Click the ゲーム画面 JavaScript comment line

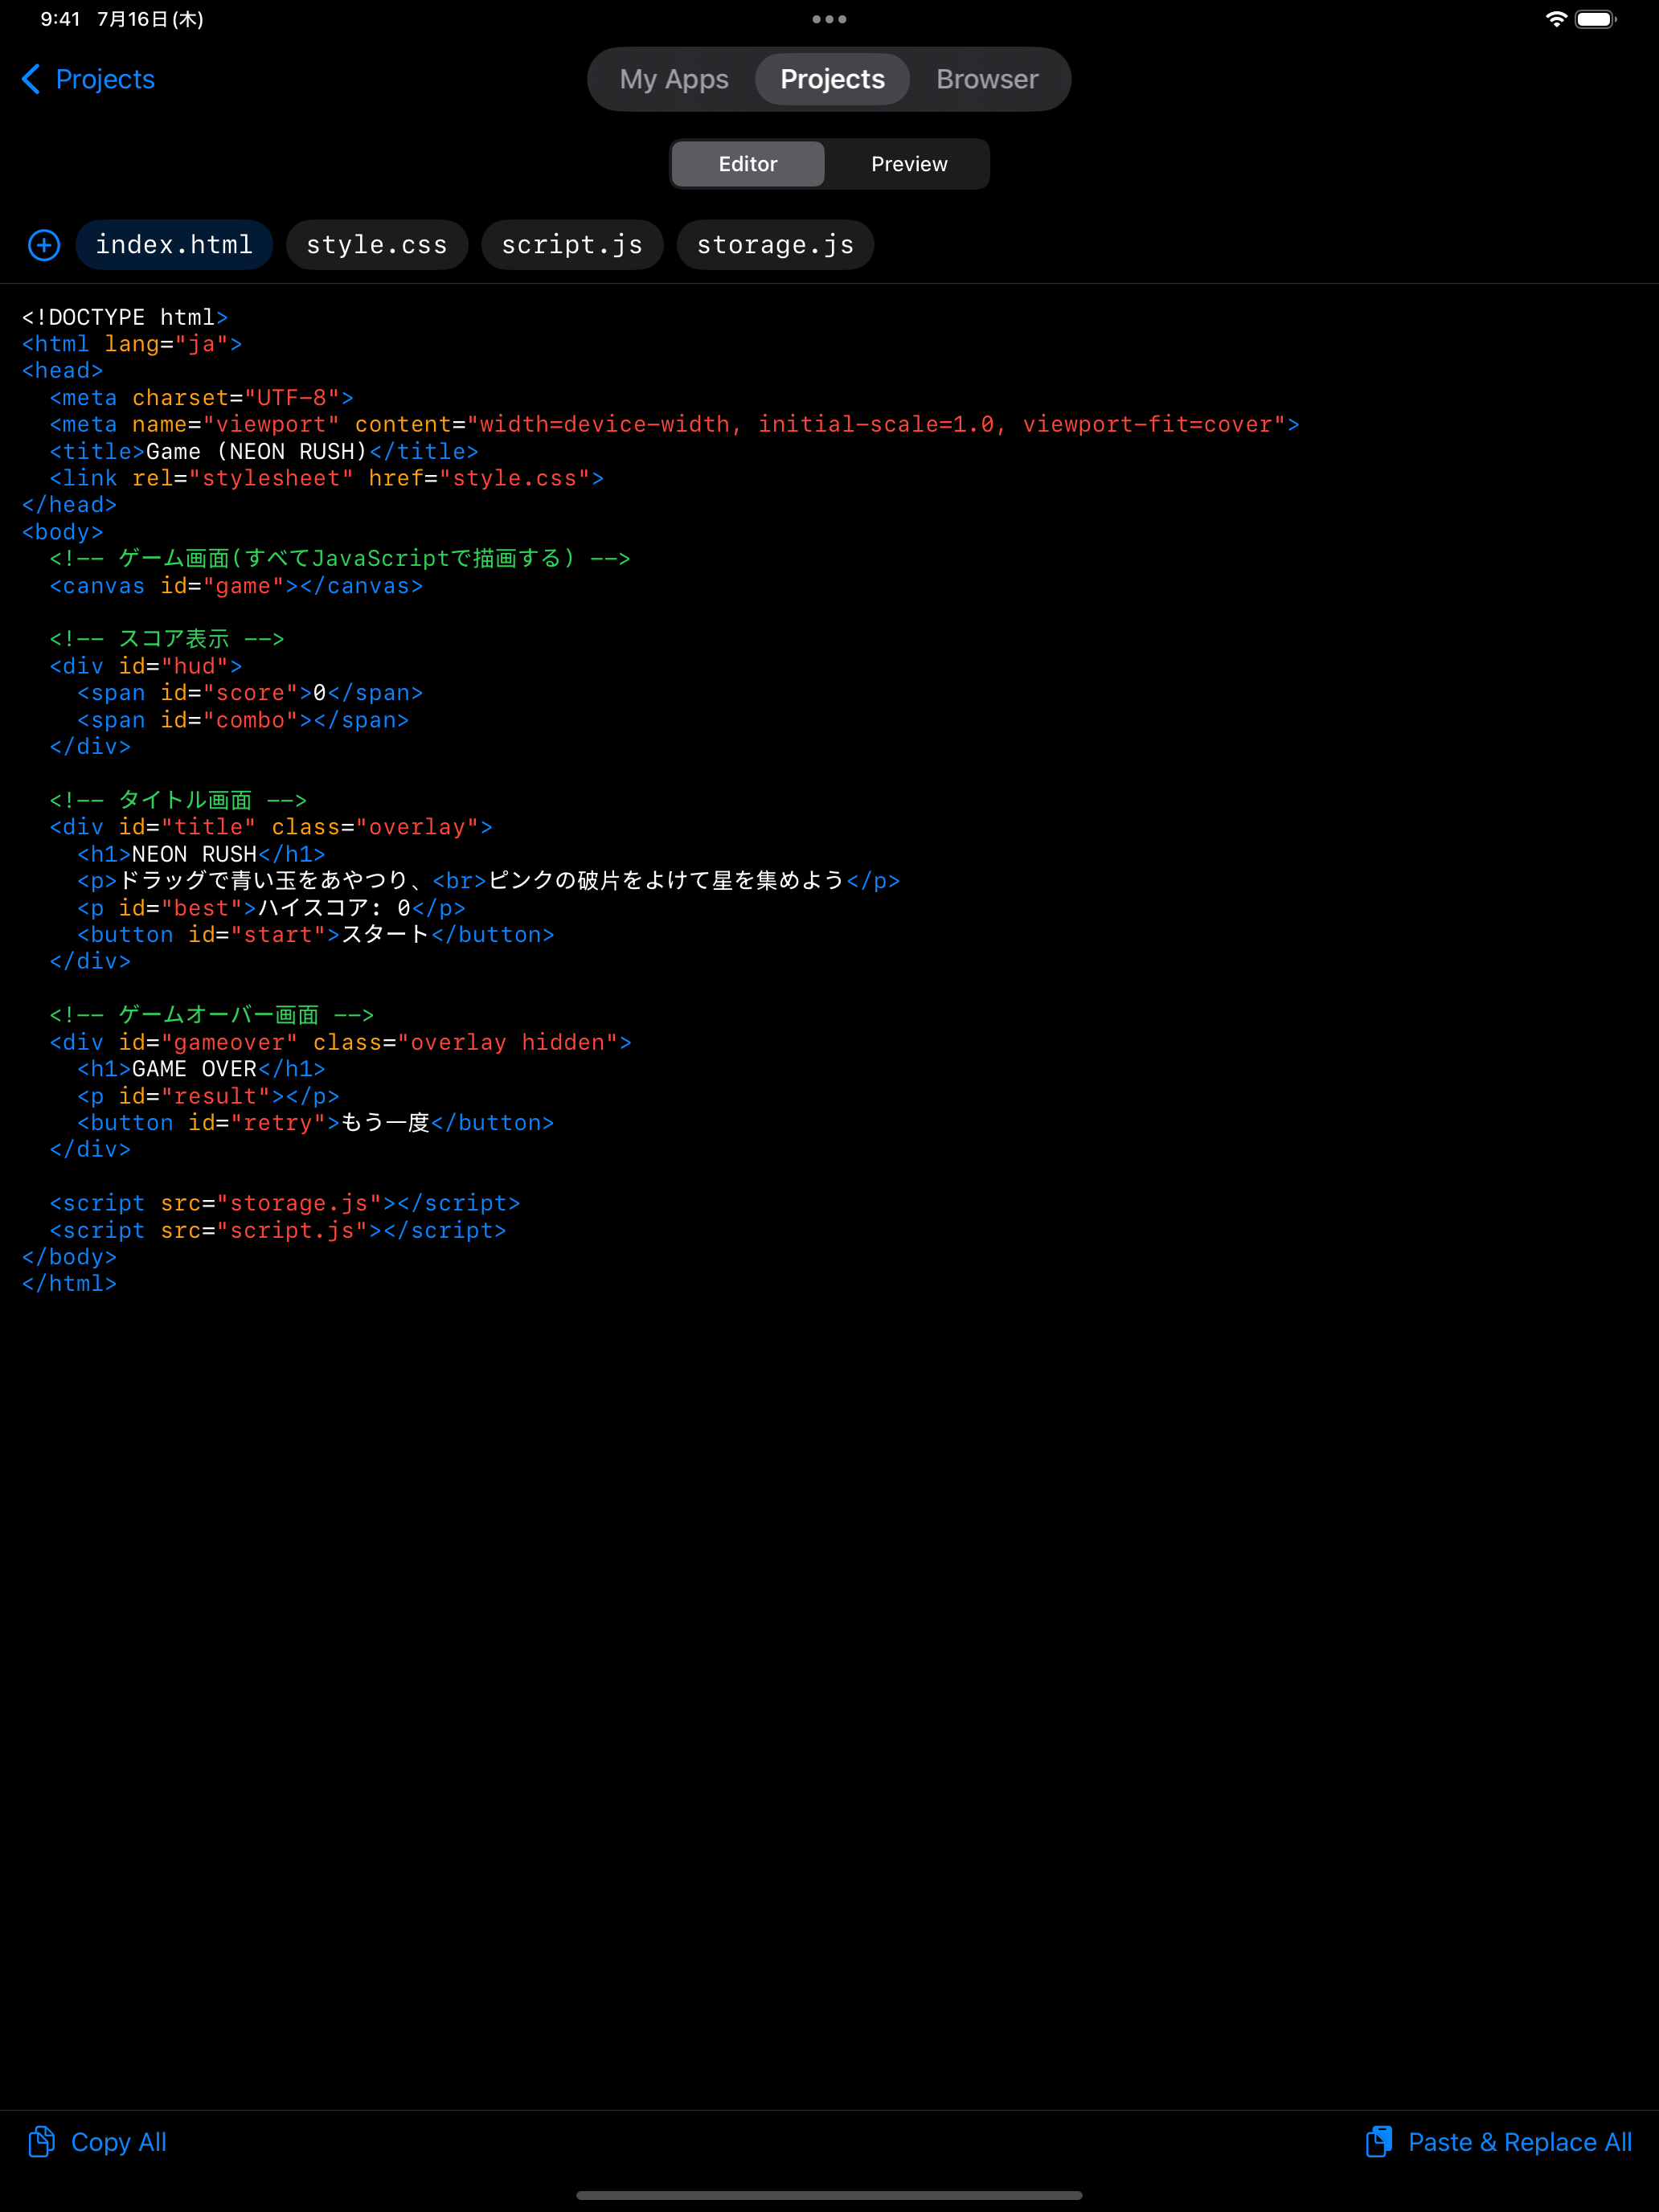340,558
